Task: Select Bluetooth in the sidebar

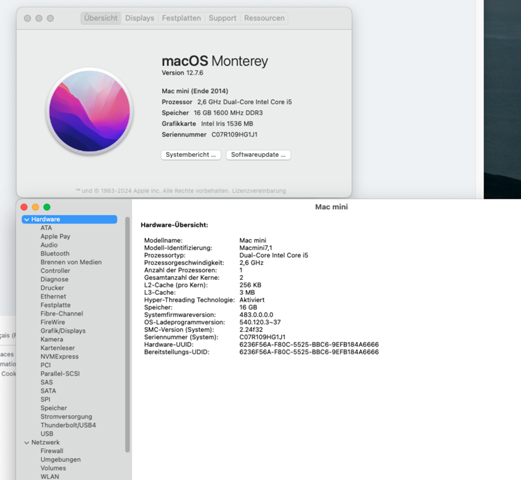Action: (x=55, y=254)
